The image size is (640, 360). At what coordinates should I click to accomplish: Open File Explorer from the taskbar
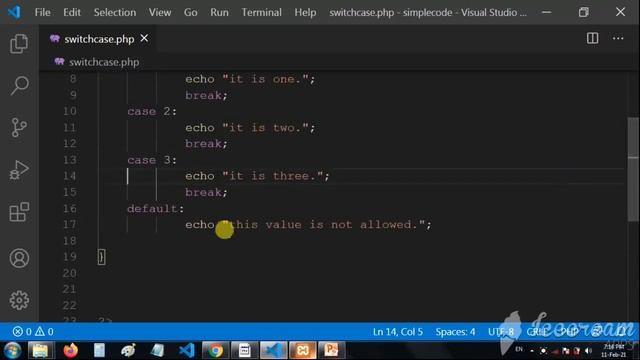tap(40, 351)
